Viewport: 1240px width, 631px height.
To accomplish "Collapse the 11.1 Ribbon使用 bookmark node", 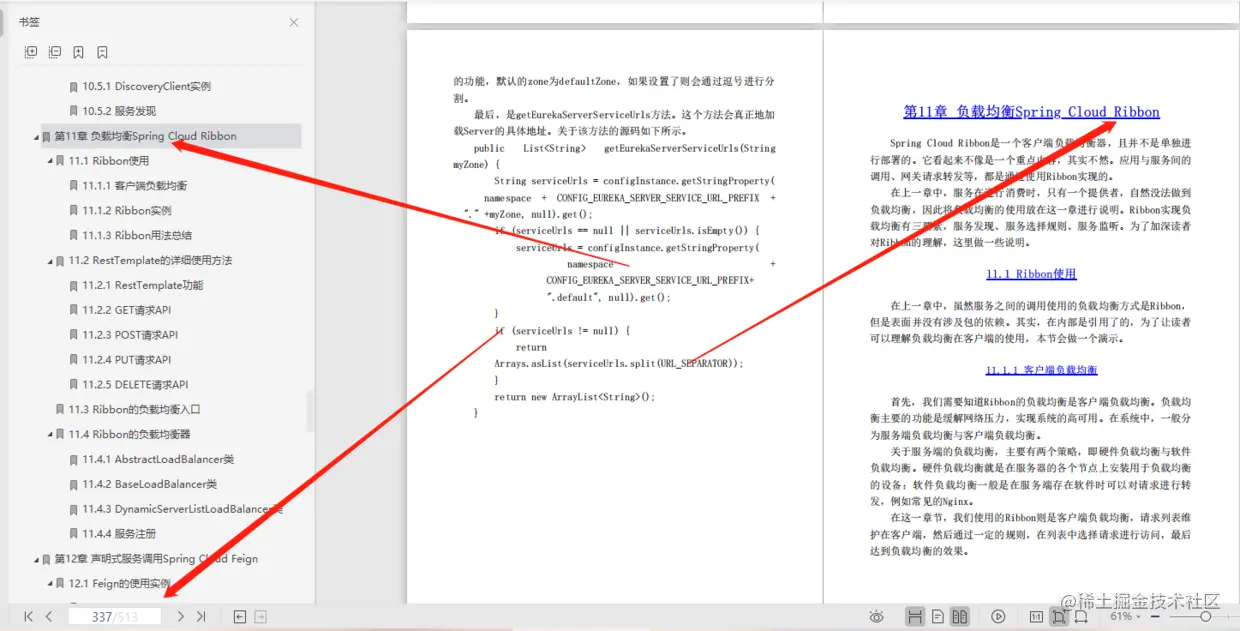I will 51,161.
